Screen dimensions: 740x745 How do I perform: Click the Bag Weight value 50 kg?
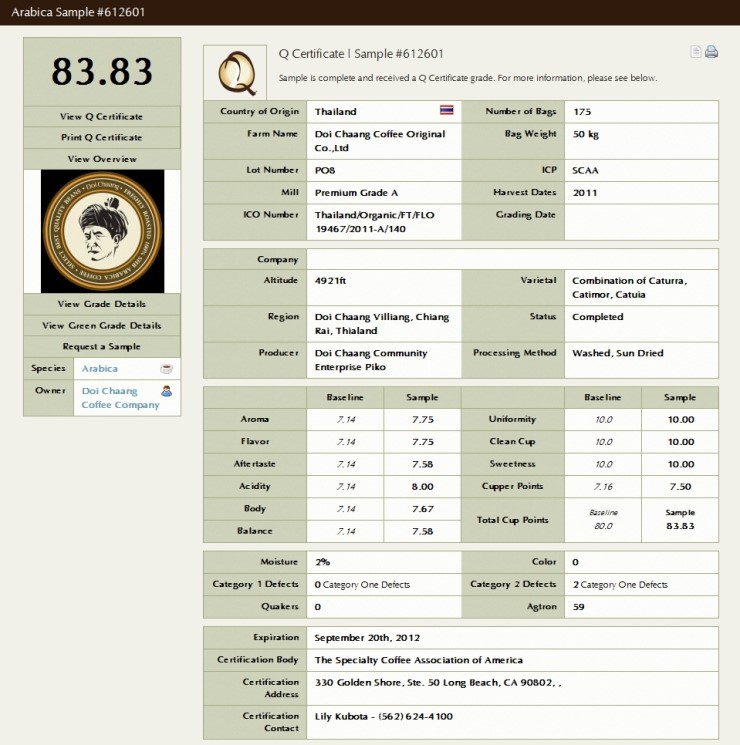point(586,134)
